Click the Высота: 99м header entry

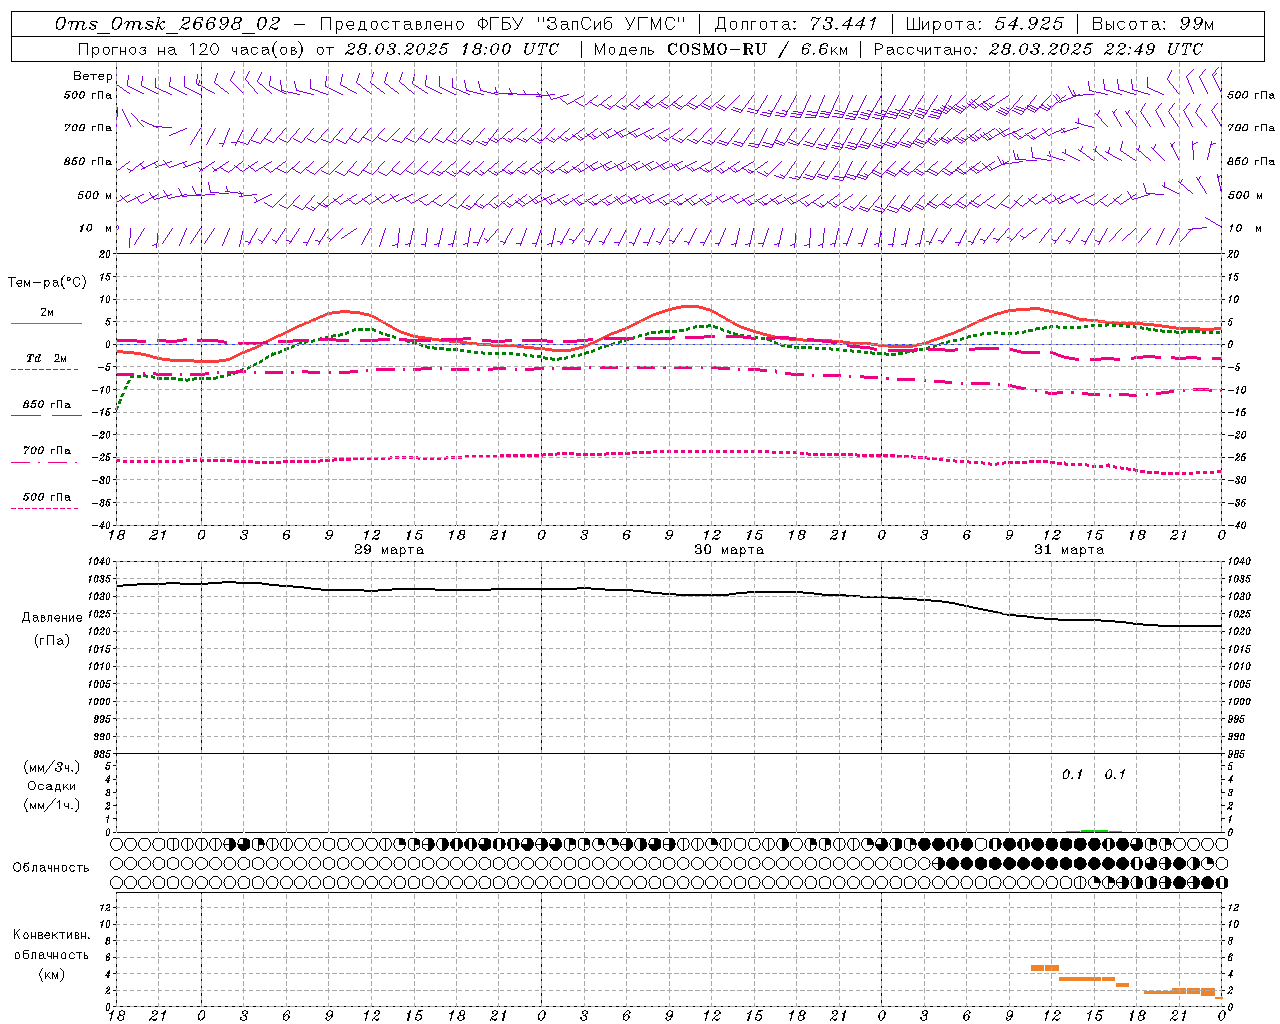click(x=1153, y=24)
